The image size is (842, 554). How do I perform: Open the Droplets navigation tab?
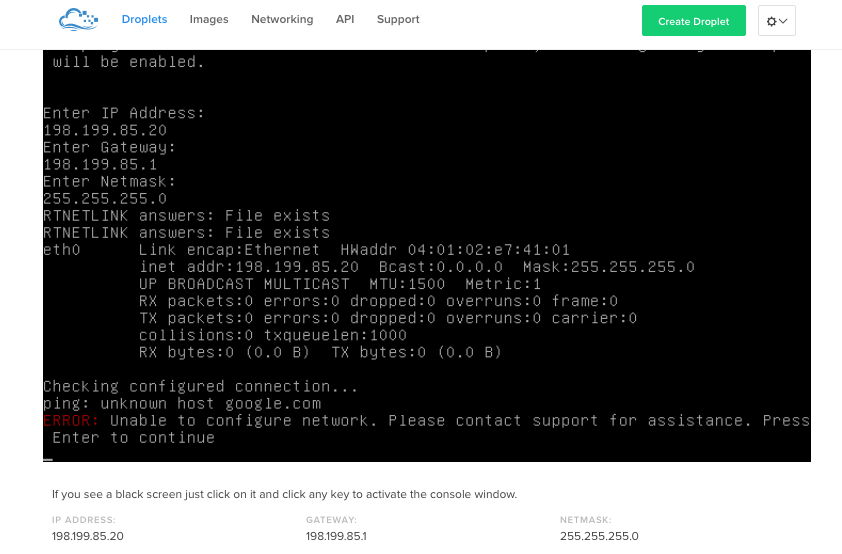click(144, 19)
